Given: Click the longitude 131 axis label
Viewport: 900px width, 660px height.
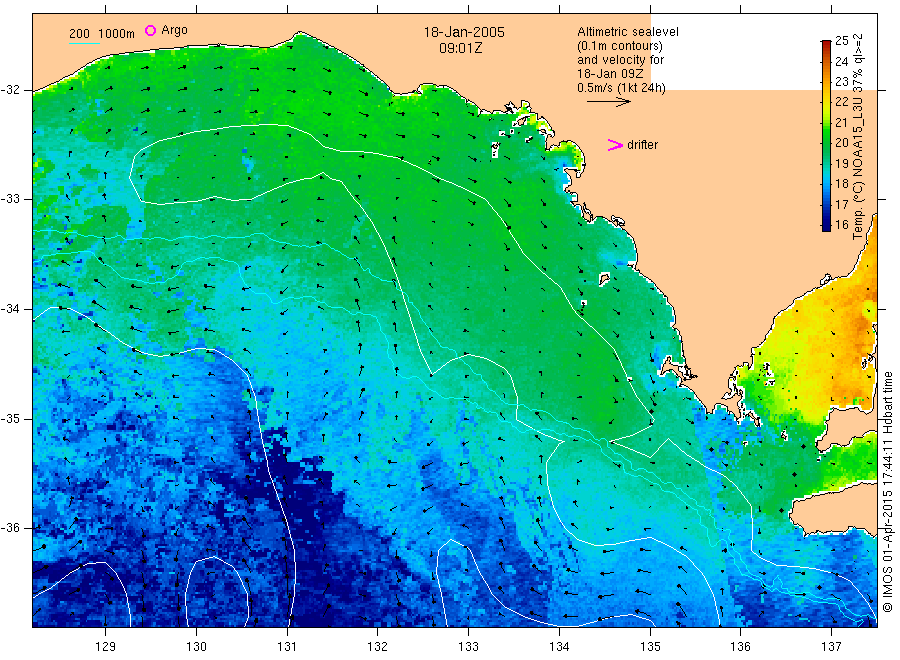Looking at the screenshot, I should (287, 647).
